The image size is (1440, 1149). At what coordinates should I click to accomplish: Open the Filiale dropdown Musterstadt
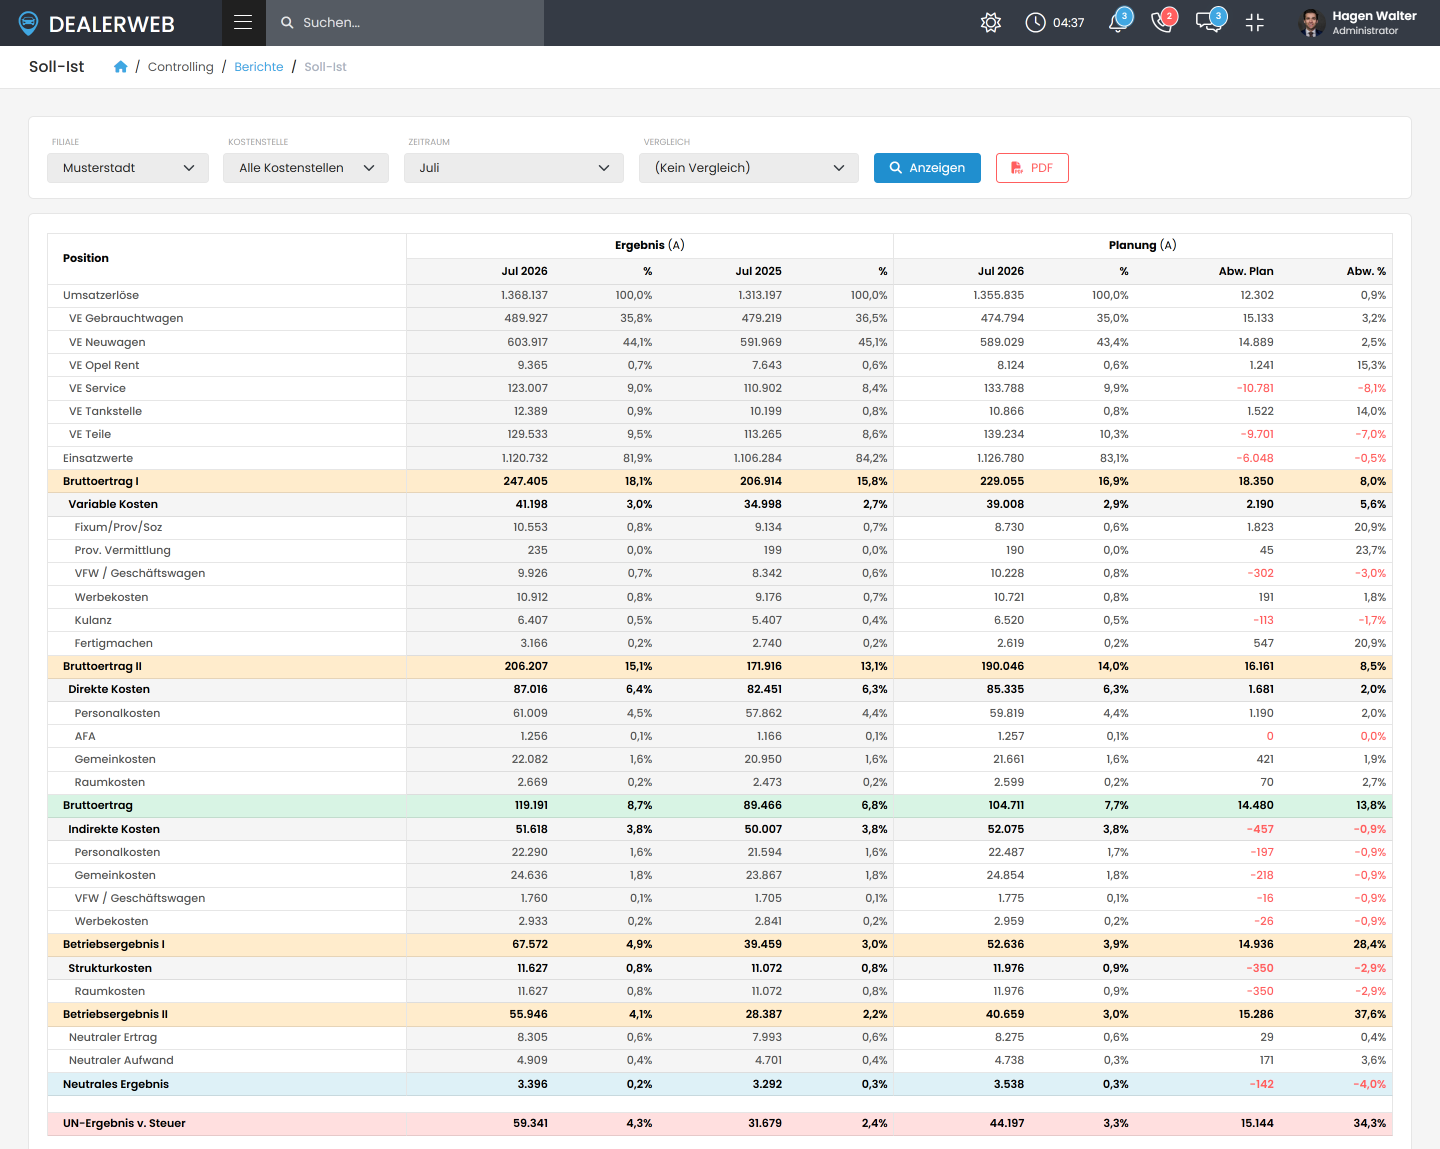[x=128, y=168]
